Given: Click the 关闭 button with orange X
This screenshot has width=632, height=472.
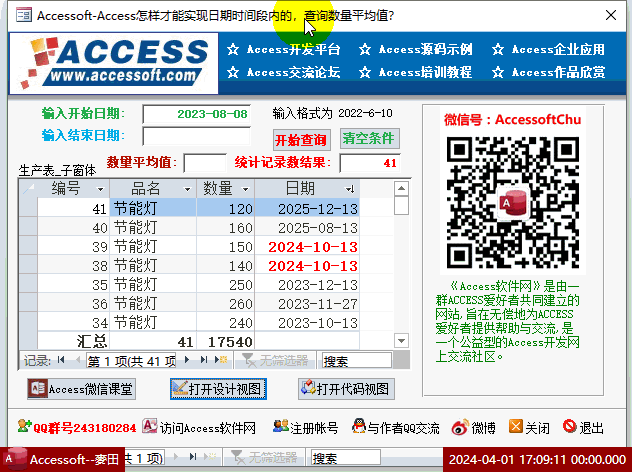Looking at the screenshot, I should coord(529,427).
